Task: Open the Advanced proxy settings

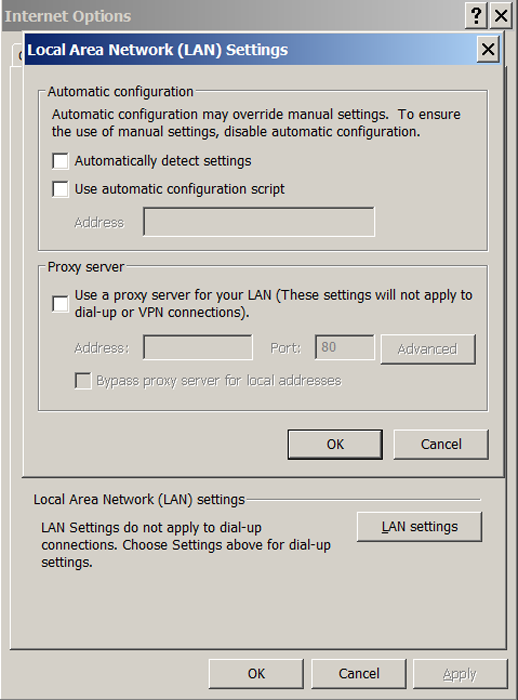Action: 428,349
